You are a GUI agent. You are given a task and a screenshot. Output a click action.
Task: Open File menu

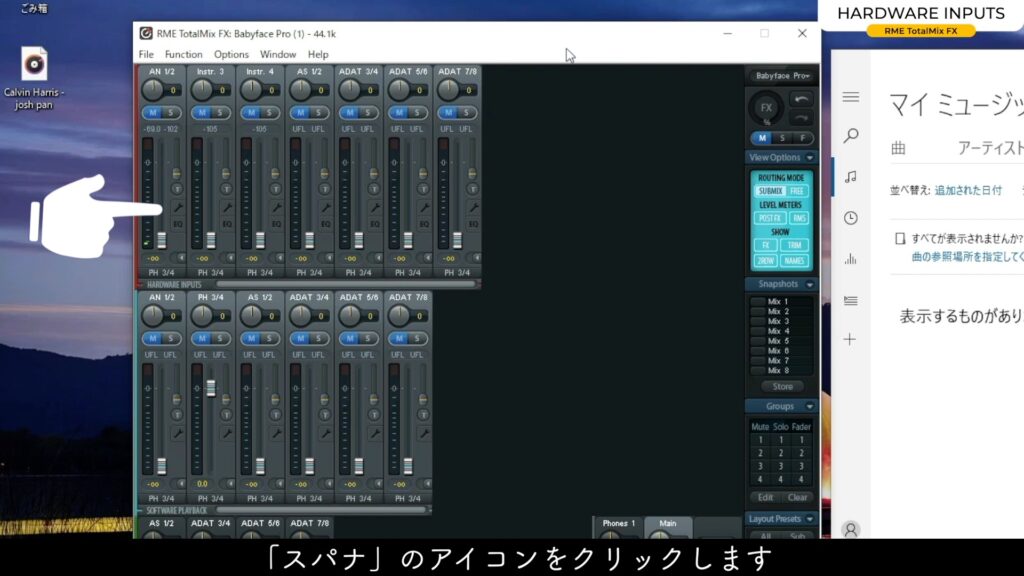(x=146, y=54)
